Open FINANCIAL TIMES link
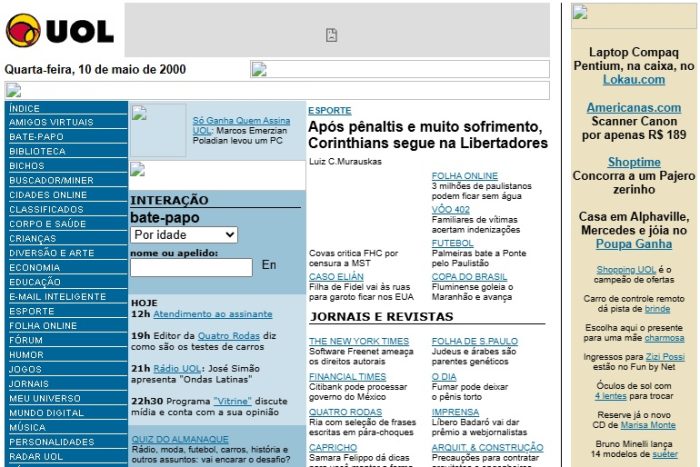 pyautogui.click(x=347, y=377)
